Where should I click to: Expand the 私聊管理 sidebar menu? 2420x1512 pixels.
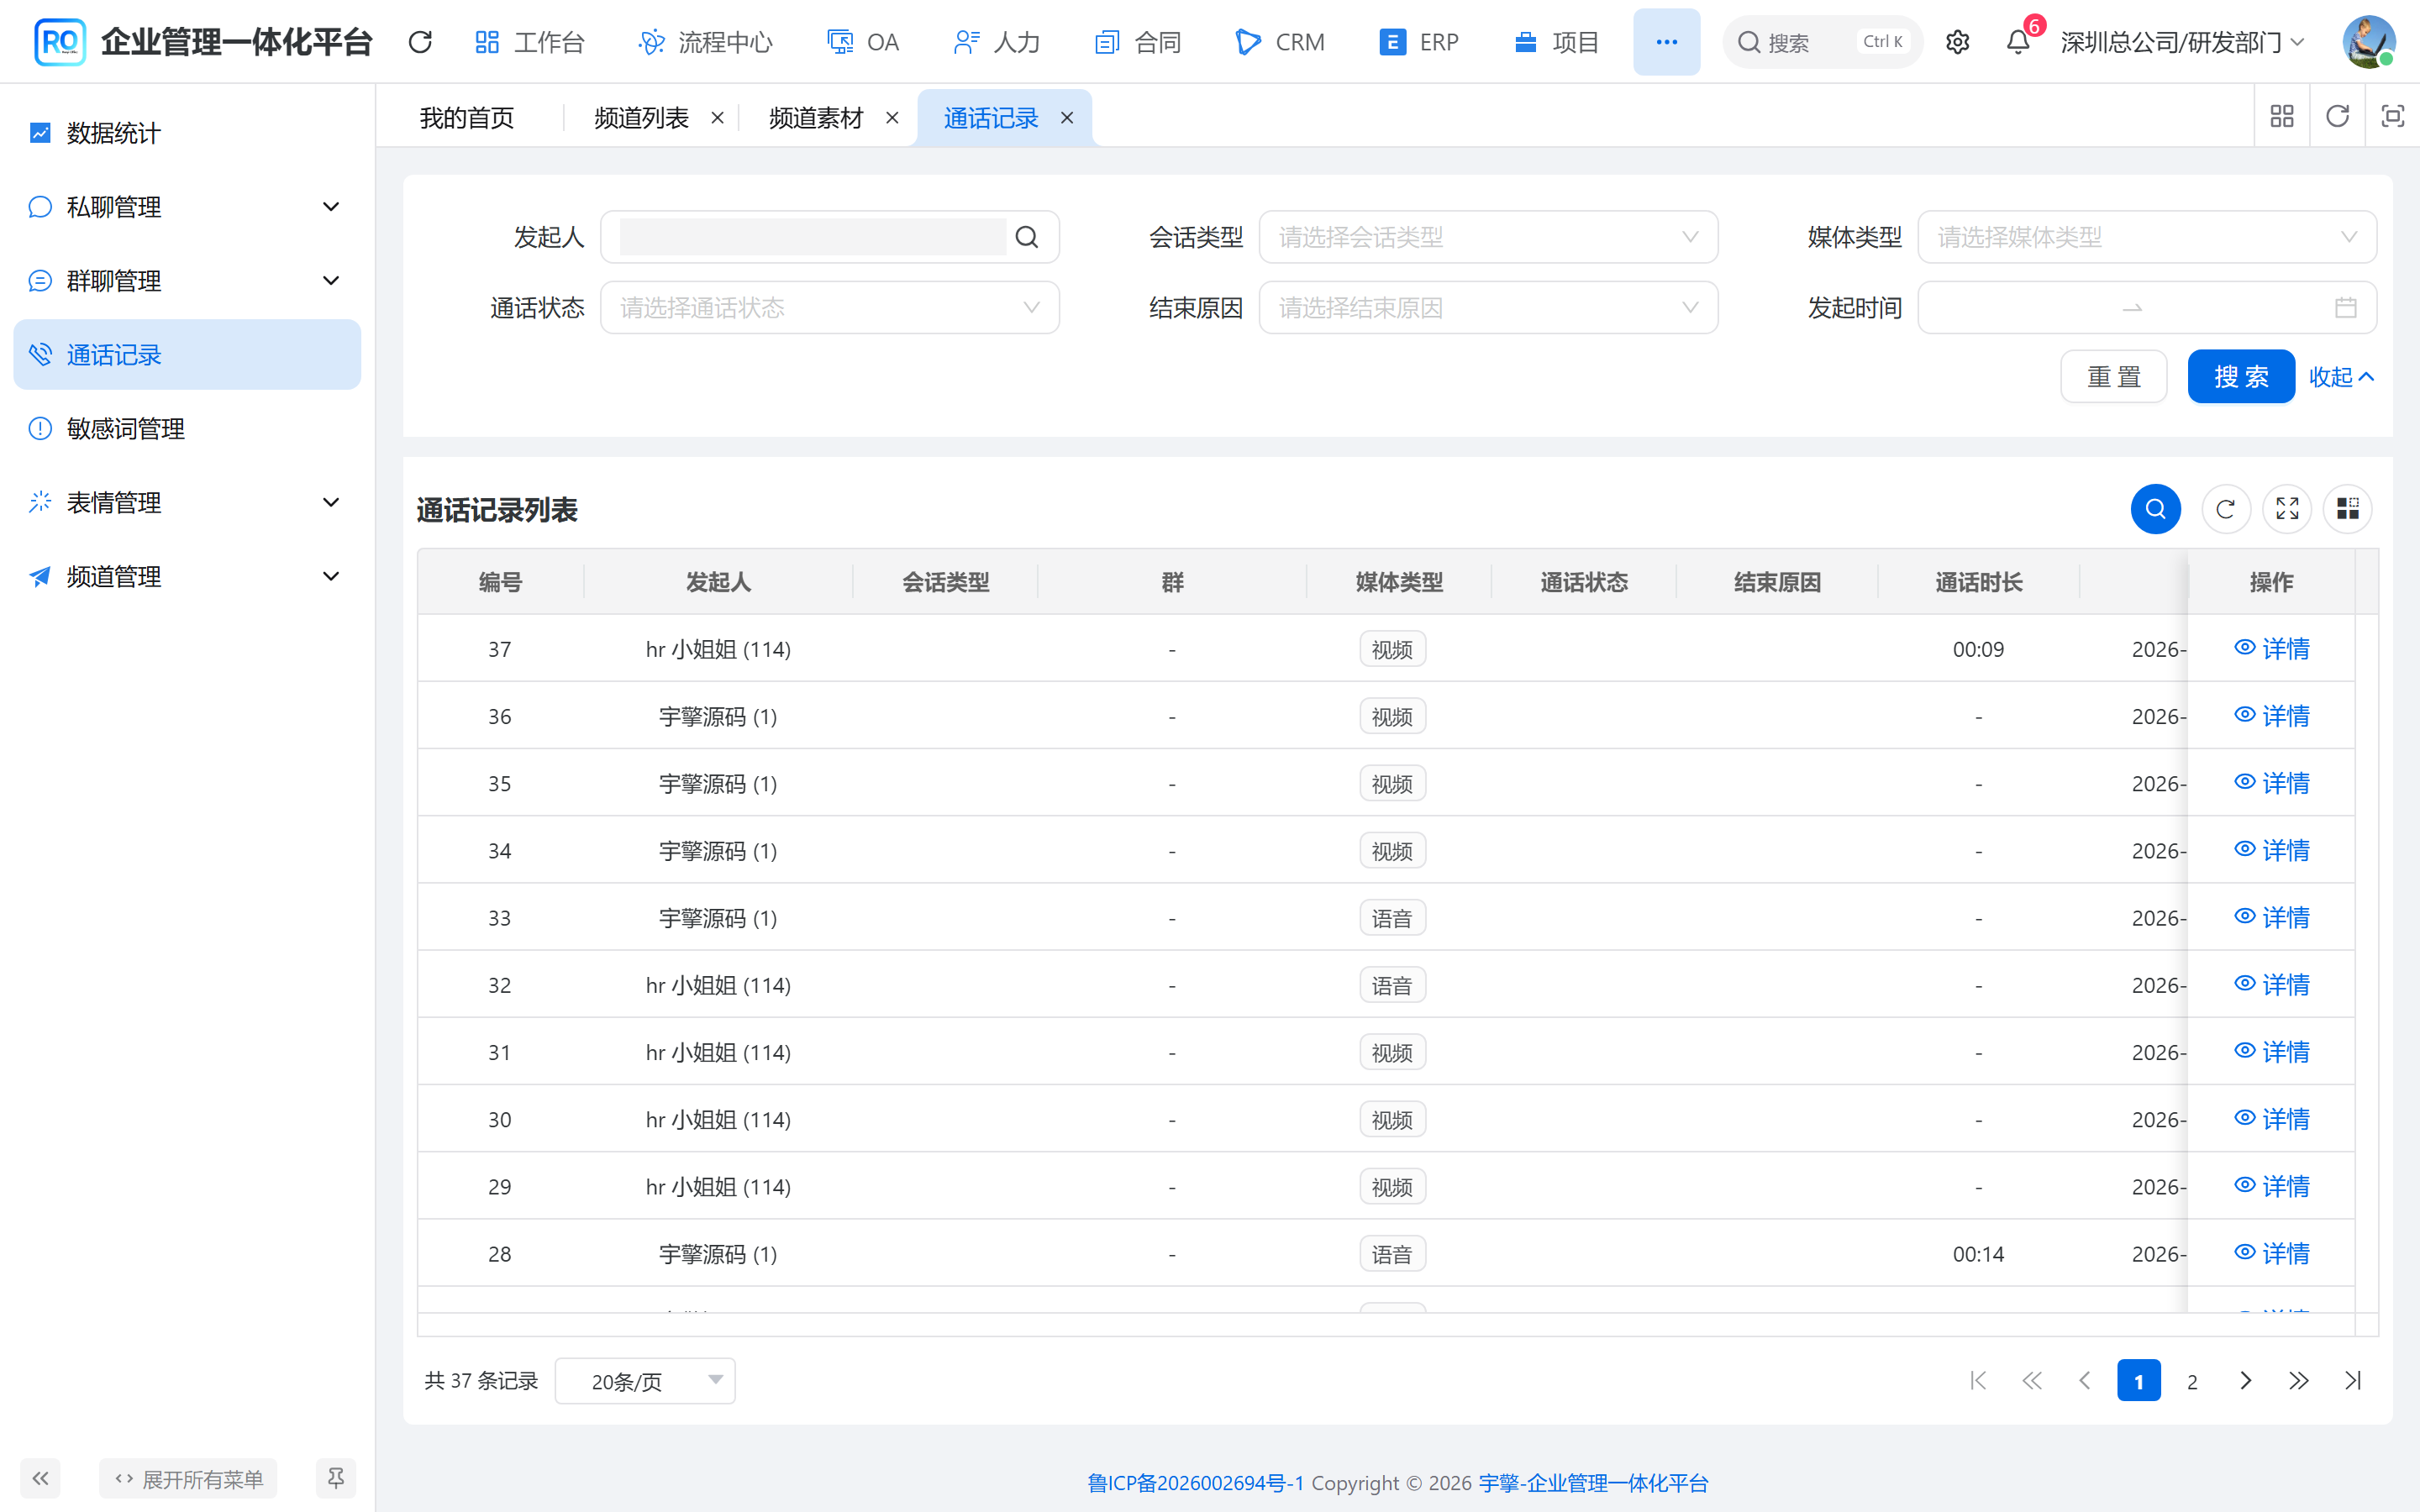coord(187,207)
